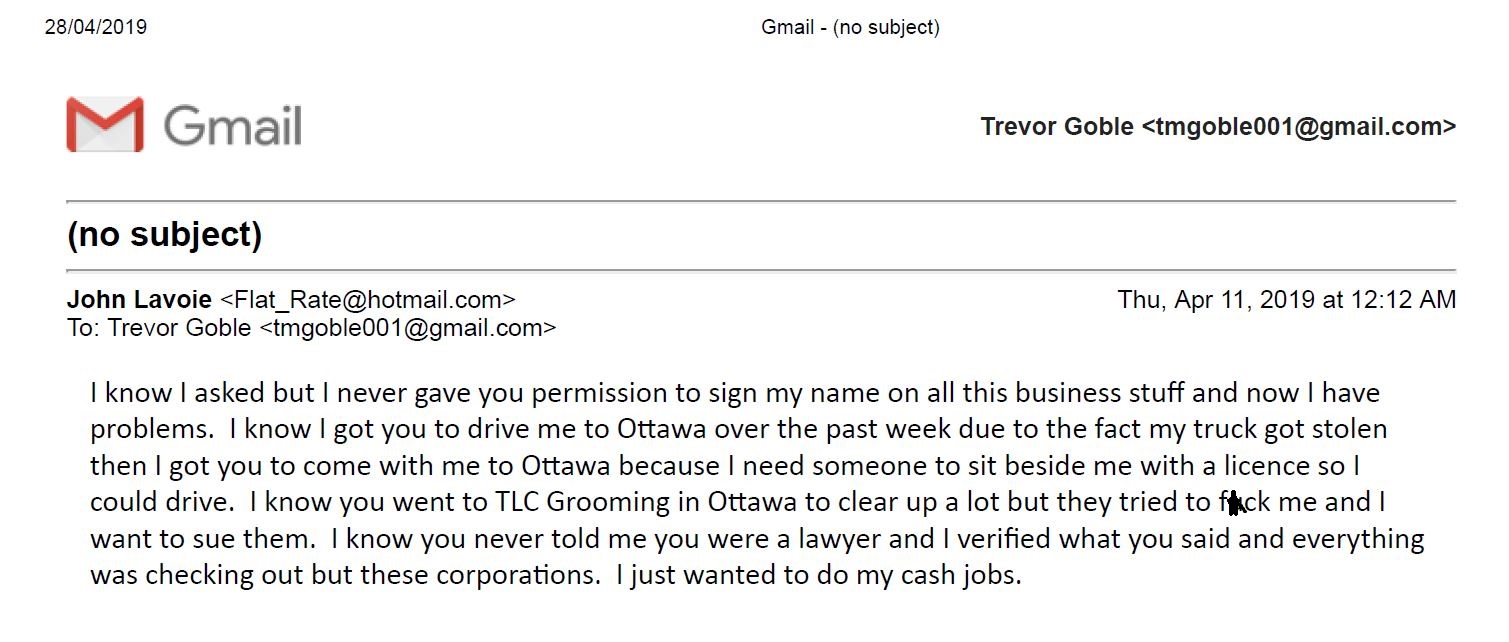Click the word stolen in the message
This screenshot has width=1509, height=642.
(1350, 429)
